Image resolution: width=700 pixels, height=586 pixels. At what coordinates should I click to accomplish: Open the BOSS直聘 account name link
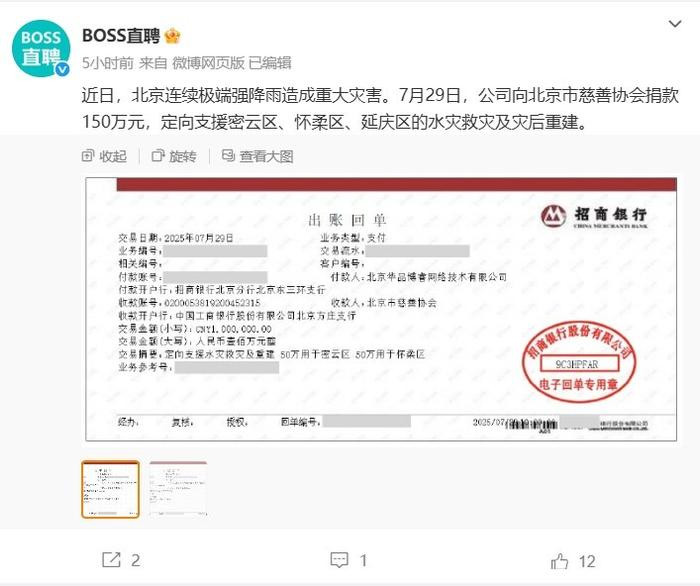pyautogui.click(x=121, y=36)
